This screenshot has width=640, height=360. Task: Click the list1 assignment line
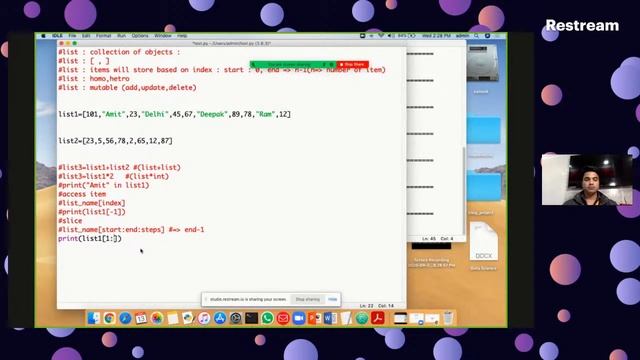[x=174, y=114]
